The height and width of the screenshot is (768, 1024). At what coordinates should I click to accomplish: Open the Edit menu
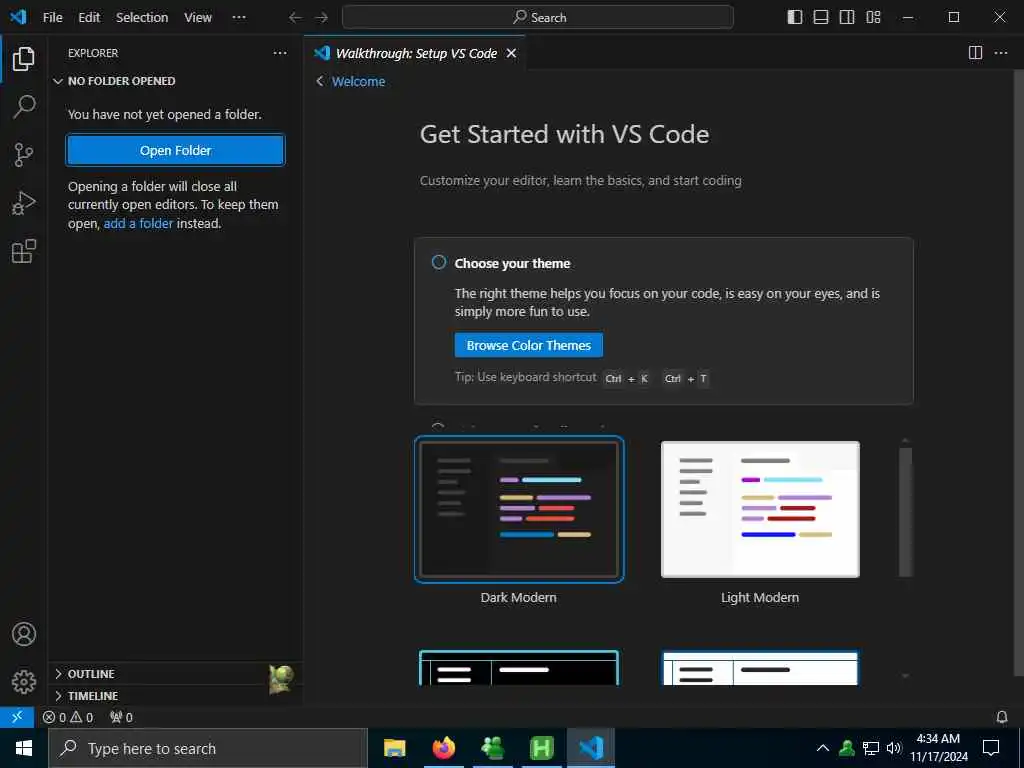[x=89, y=18]
